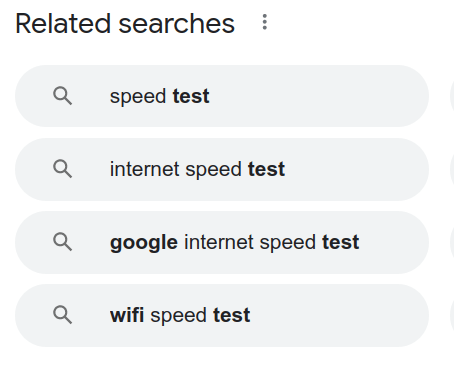
Task: Click the magnifier icon beside "wifi speed test"
Action: pyautogui.click(x=62, y=315)
